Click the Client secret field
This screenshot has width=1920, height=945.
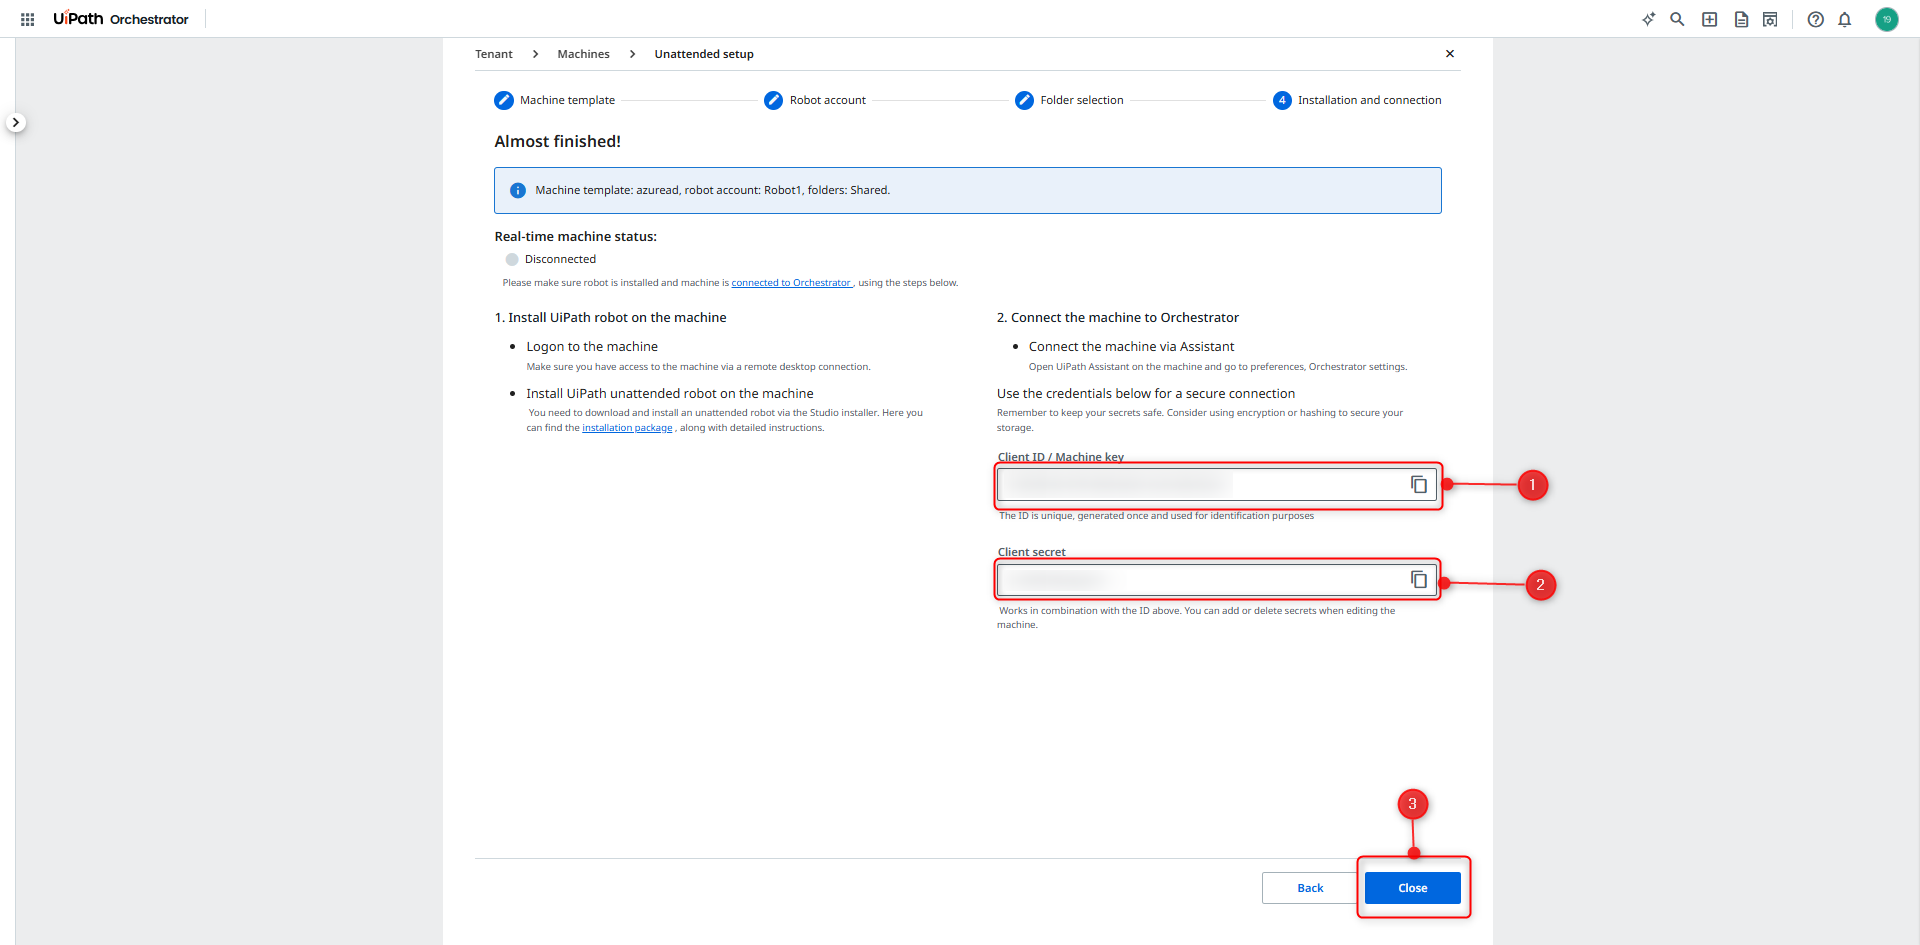click(x=1217, y=580)
